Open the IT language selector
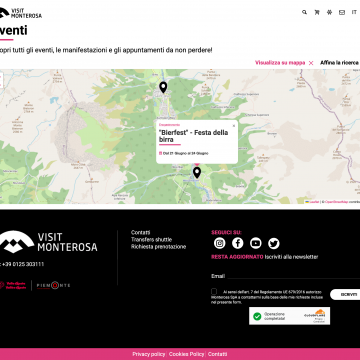 [x=354, y=12]
